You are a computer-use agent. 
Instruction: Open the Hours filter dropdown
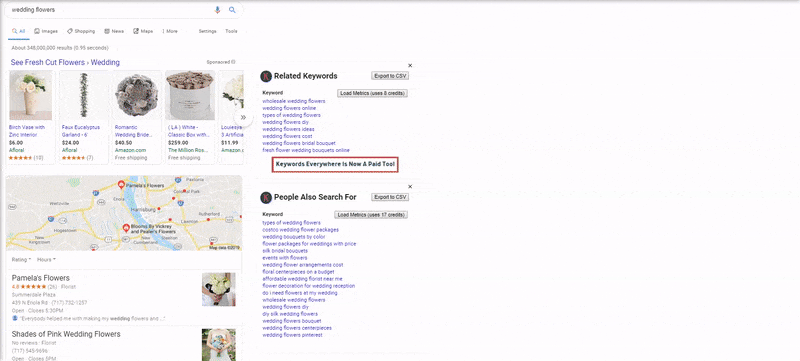point(46,260)
